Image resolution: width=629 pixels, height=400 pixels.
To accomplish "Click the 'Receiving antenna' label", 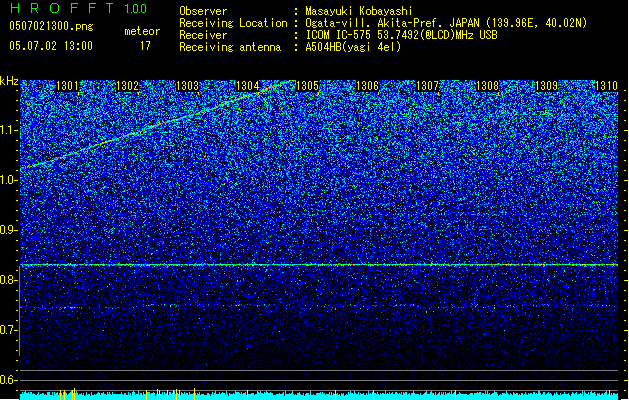I will click(x=230, y=47).
